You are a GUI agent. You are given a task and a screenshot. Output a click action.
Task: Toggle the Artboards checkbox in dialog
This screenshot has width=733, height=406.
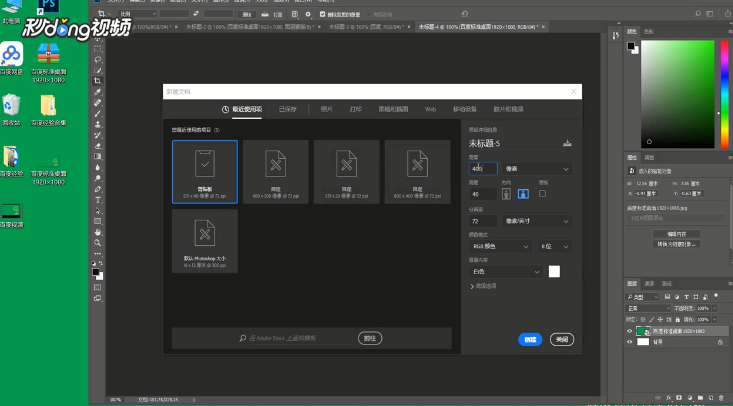(x=542, y=194)
